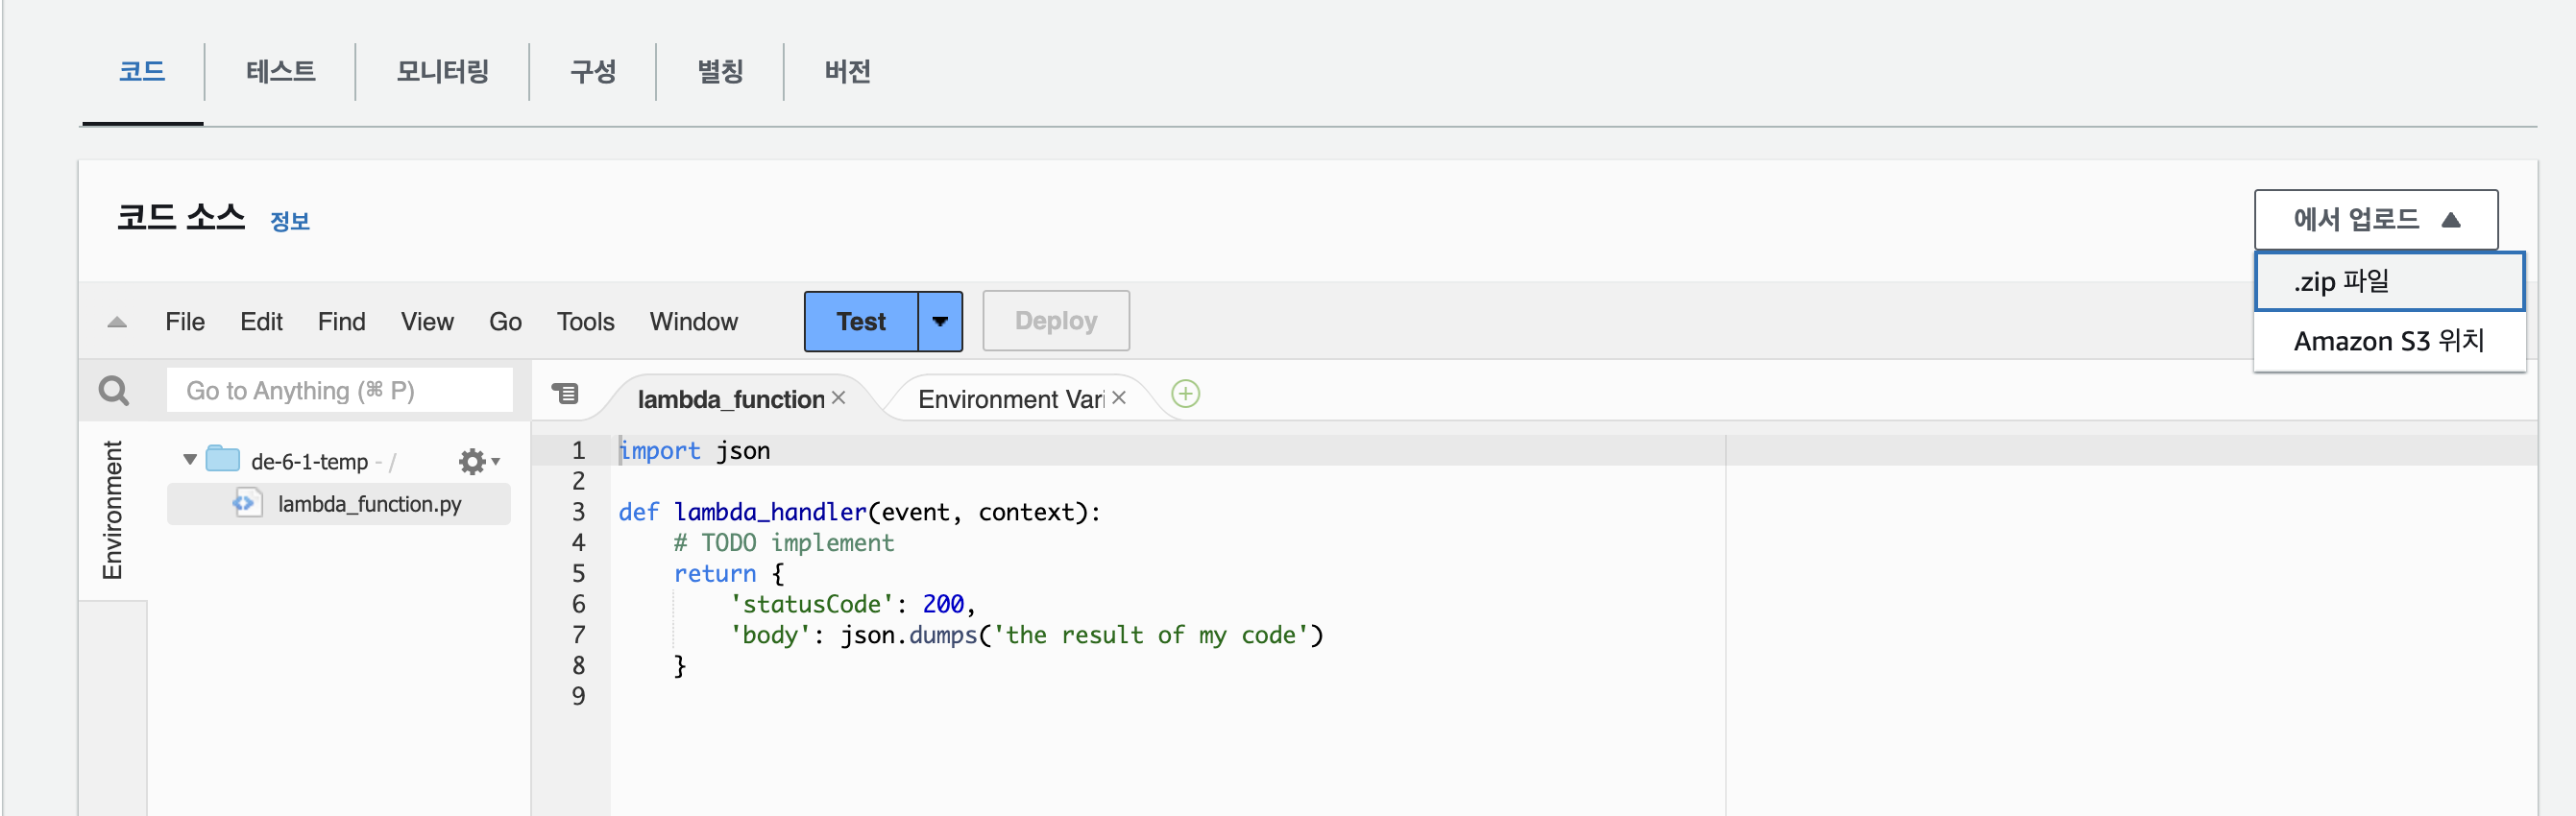The width and height of the screenshot is (2576, 816).
Task: Open the 구성 tab
Action: tap(593, 72)
